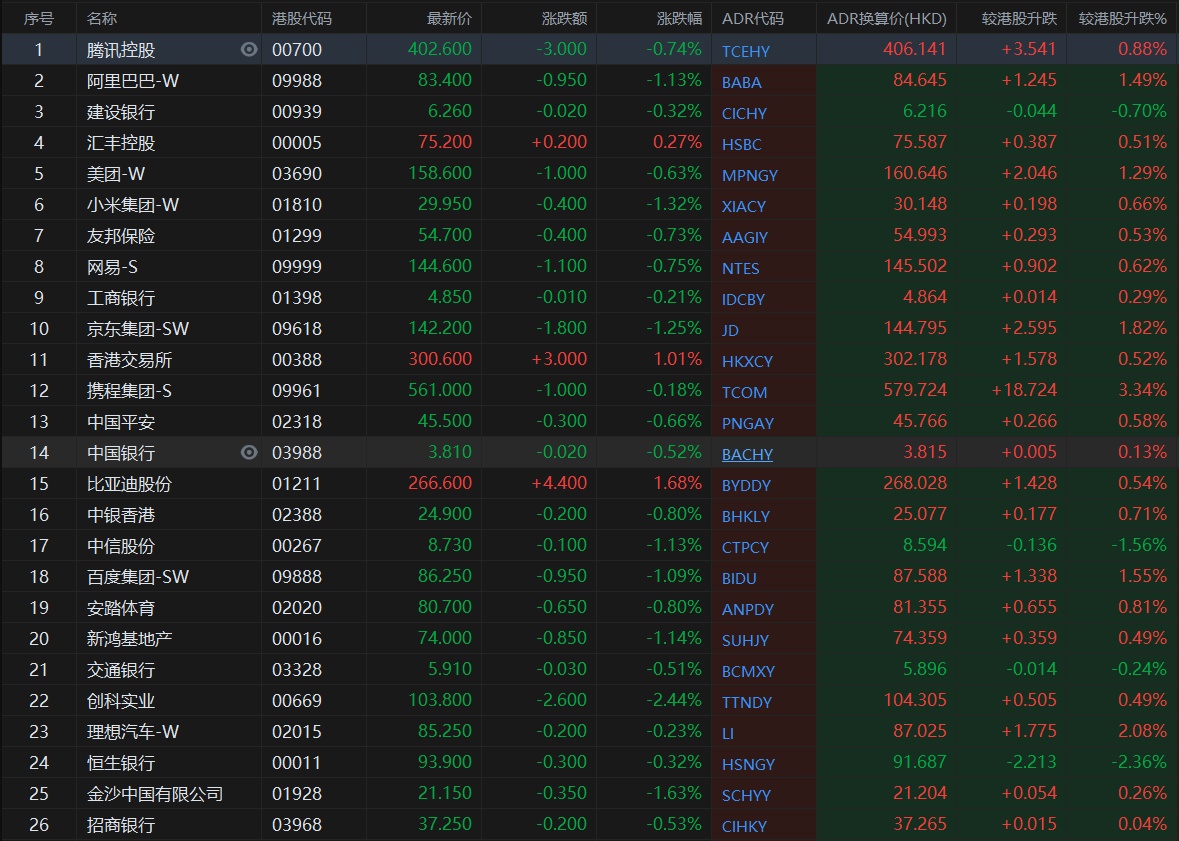This screenshot has height=841, width=1179.
Task: Open the HSNGY ADR code for 恒生银行
Action: coord(748,764)
